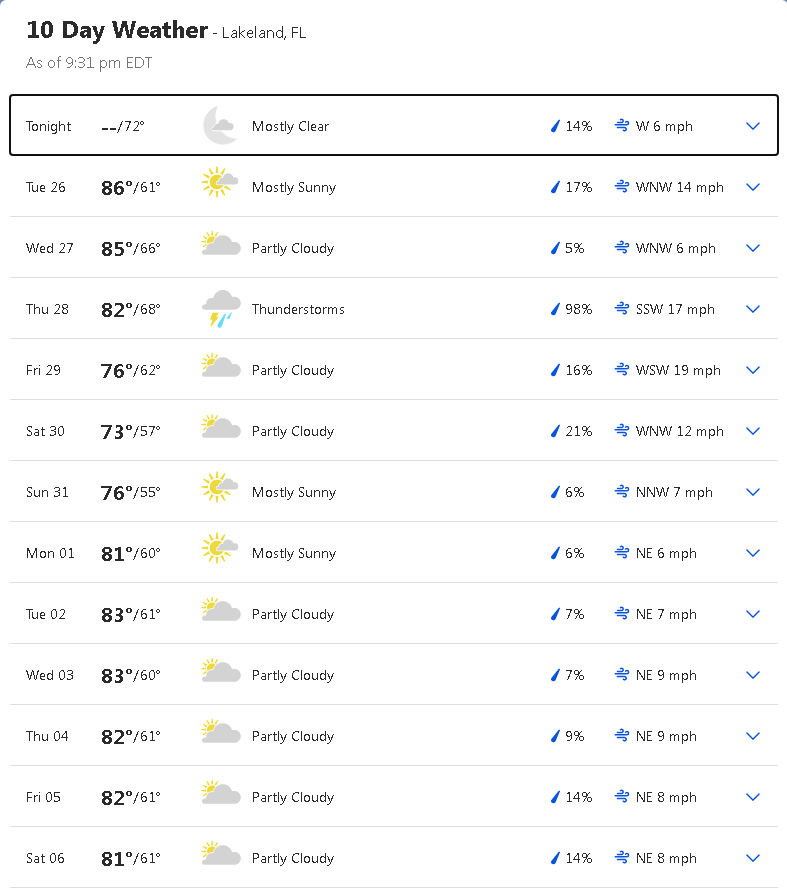Click the thunderstorm icon for Thu 28
Image resolution: width=787 pixels, height=888 pixels.
tap(220, 309)
